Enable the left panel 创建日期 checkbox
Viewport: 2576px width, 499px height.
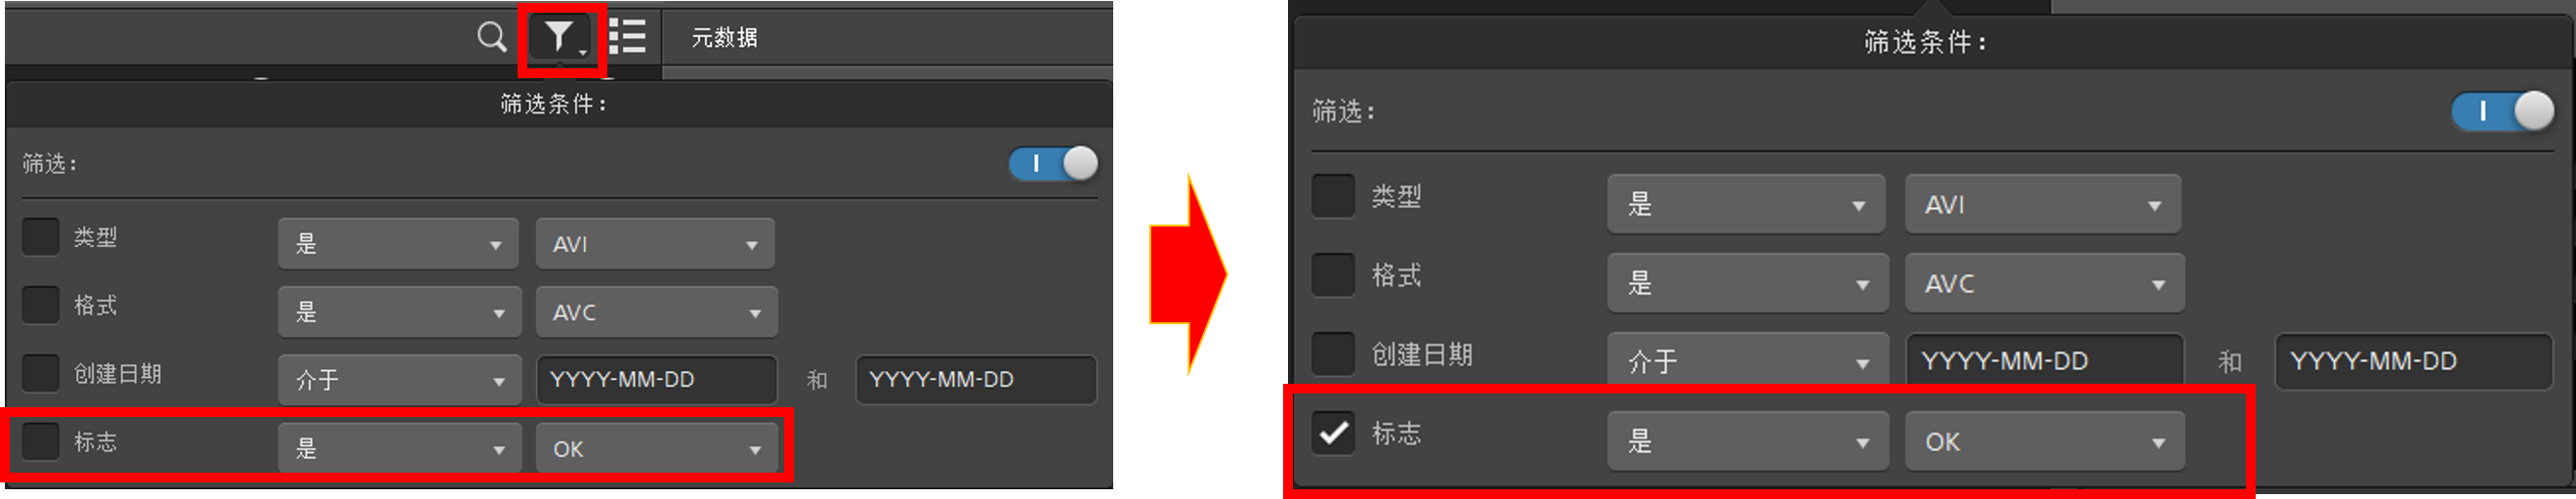coord(40,373)
